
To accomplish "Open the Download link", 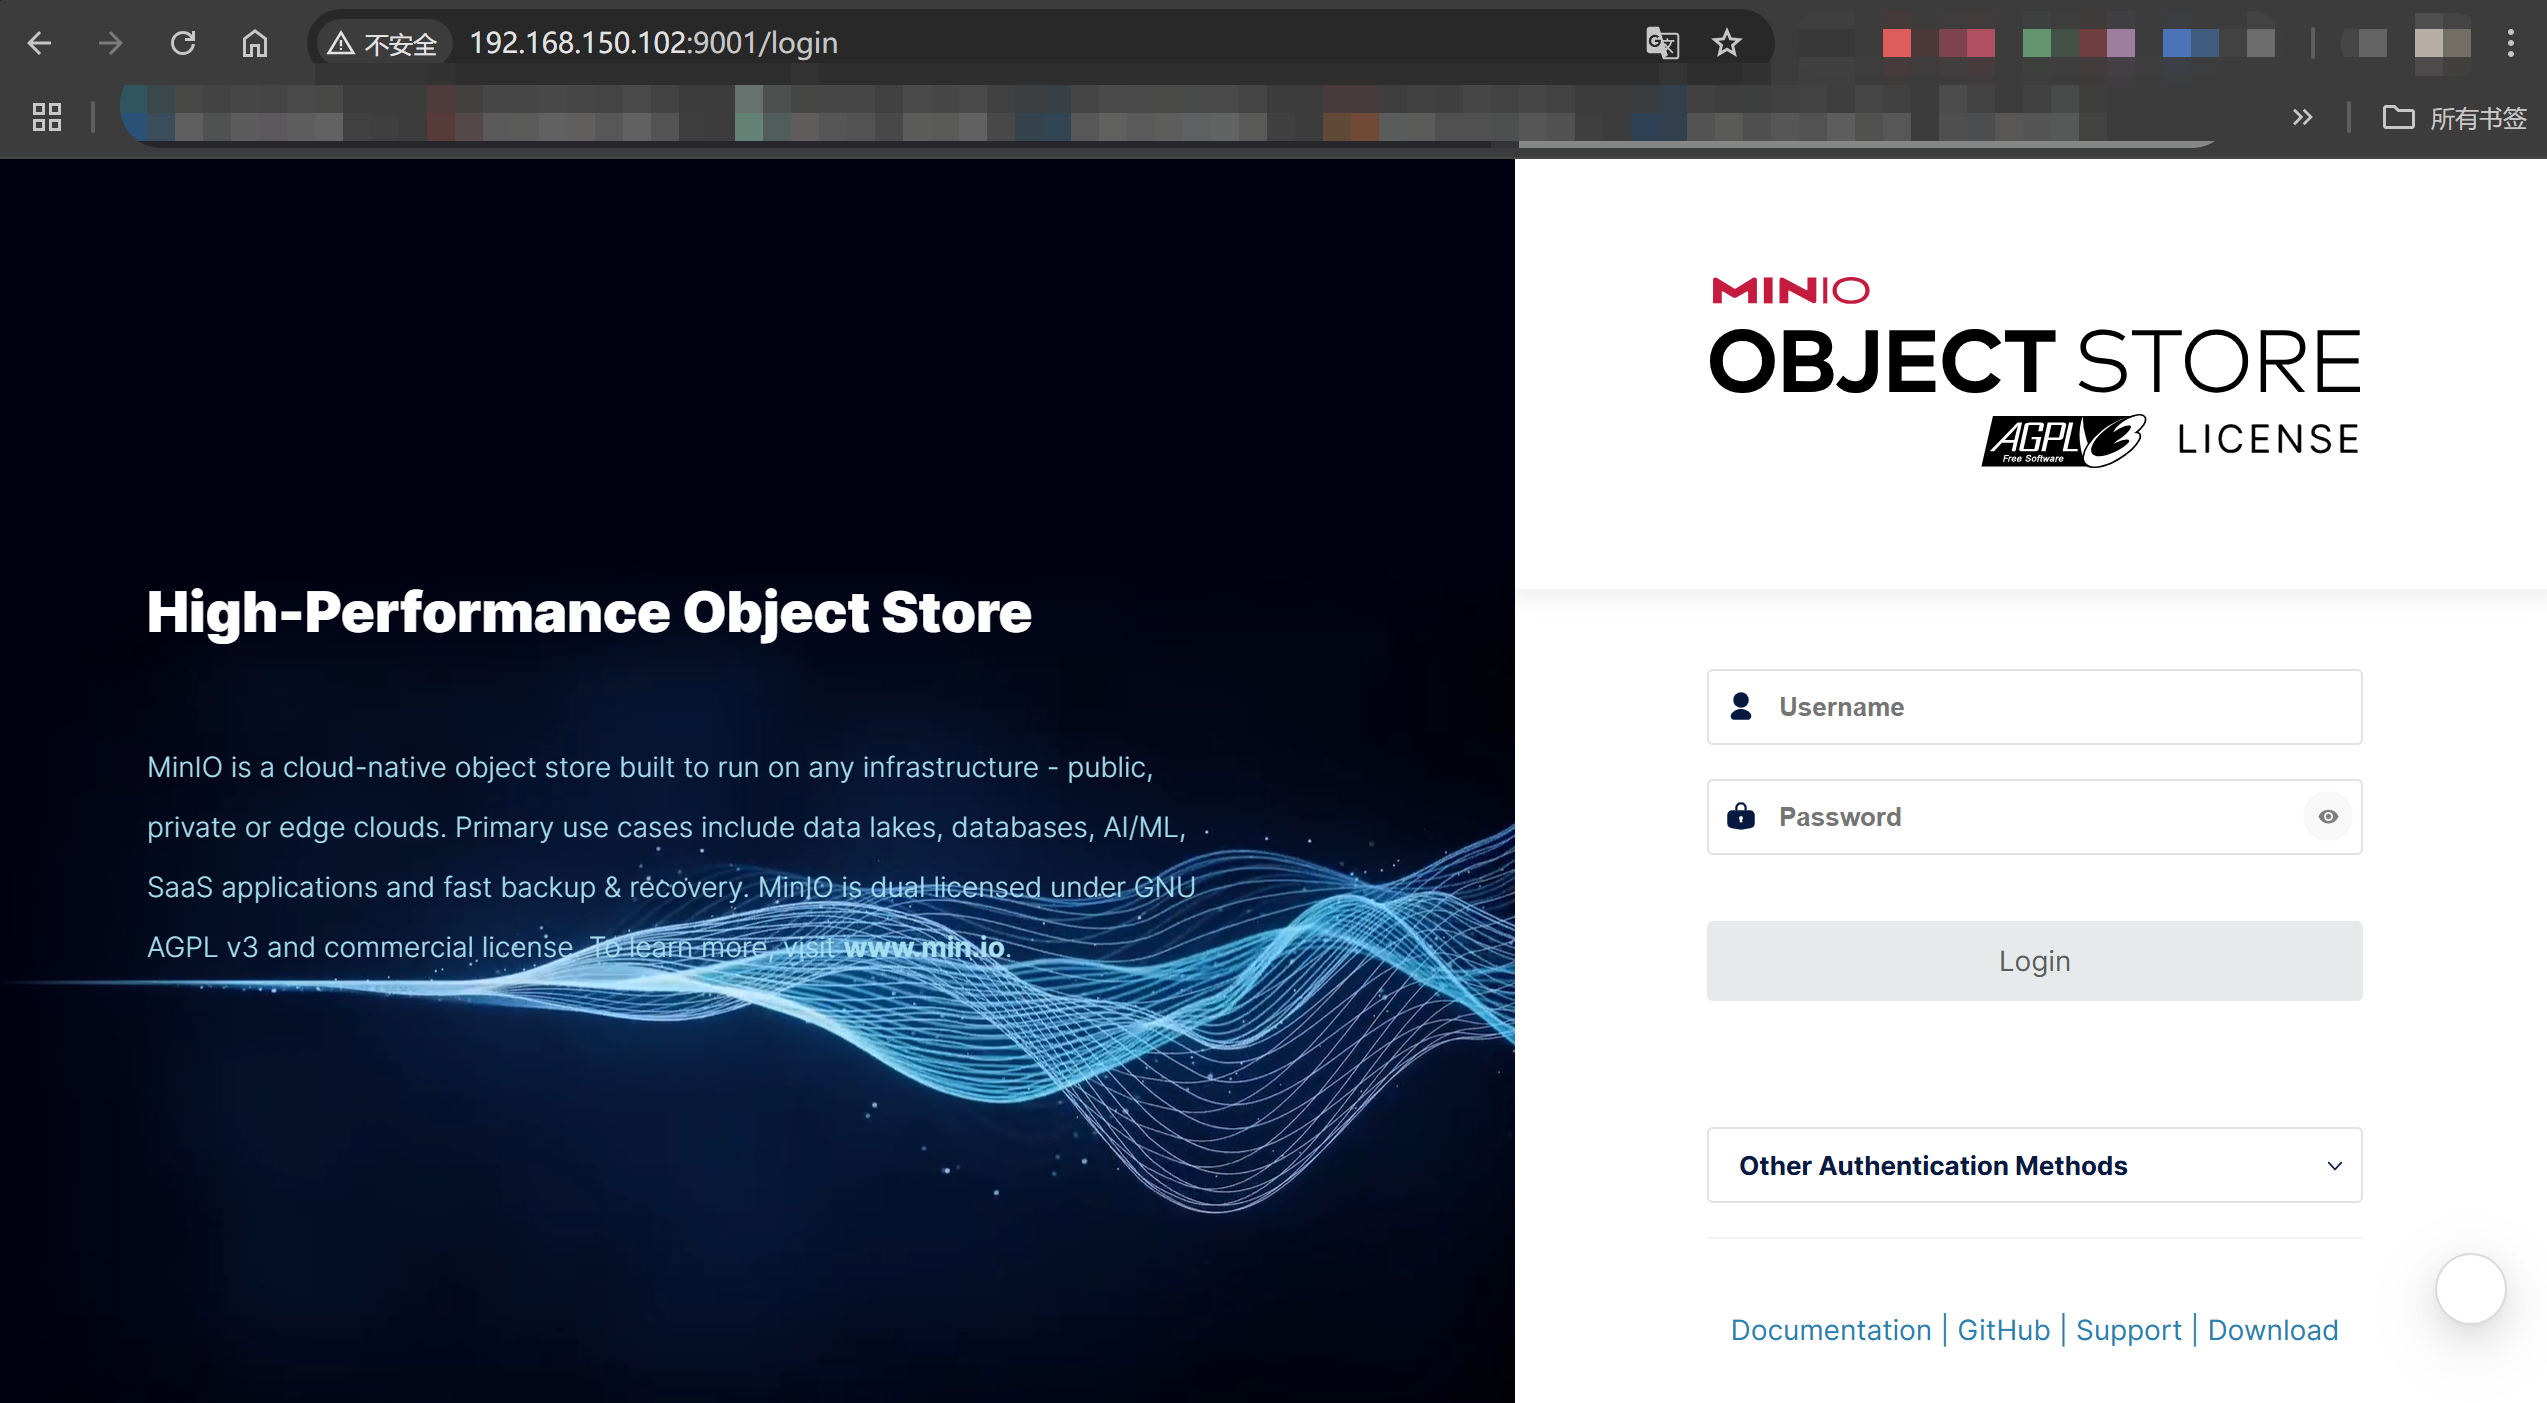I will (2272, 1330).
